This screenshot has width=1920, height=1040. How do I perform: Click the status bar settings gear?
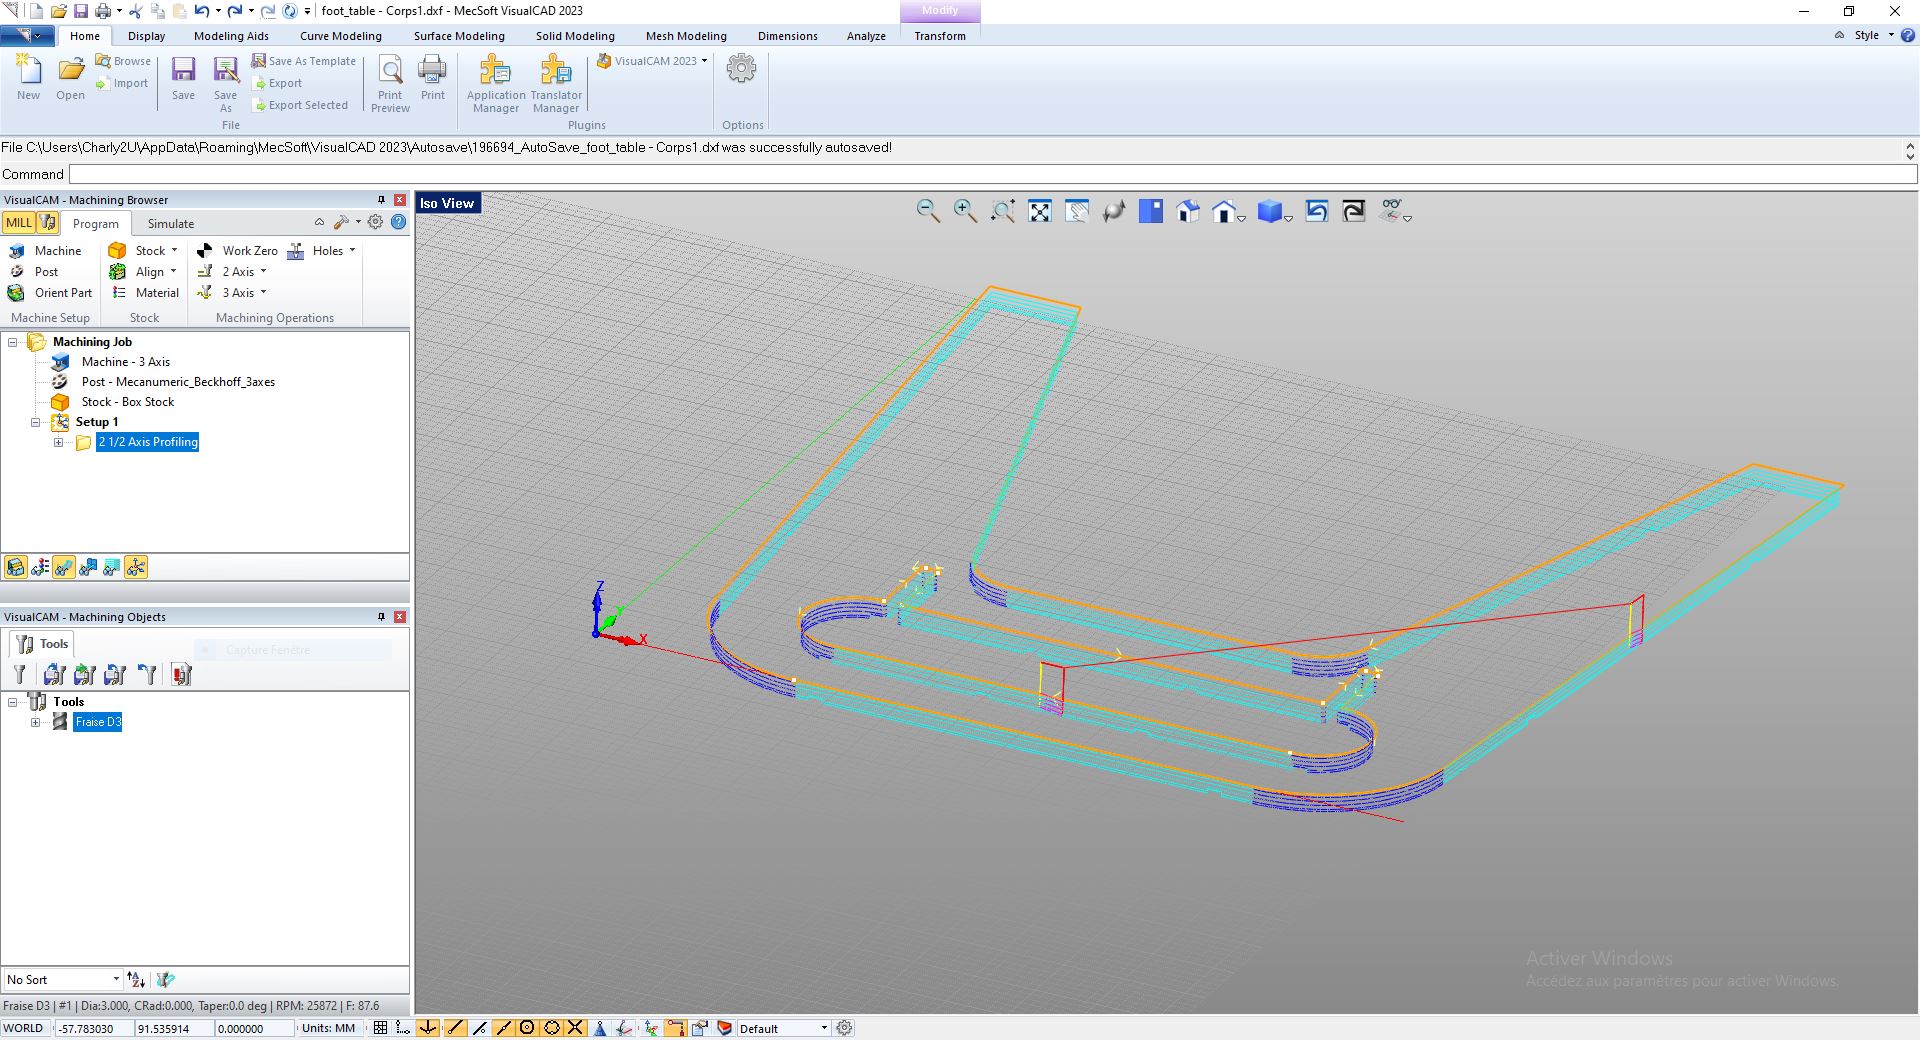845,1028
